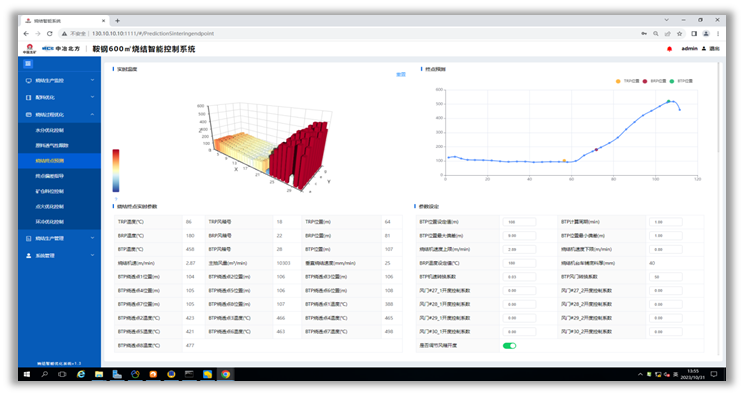
Task: Collapse the 烧结过程优化 submenu chevron
Action: pyautogui.click(x=92, y=114)
